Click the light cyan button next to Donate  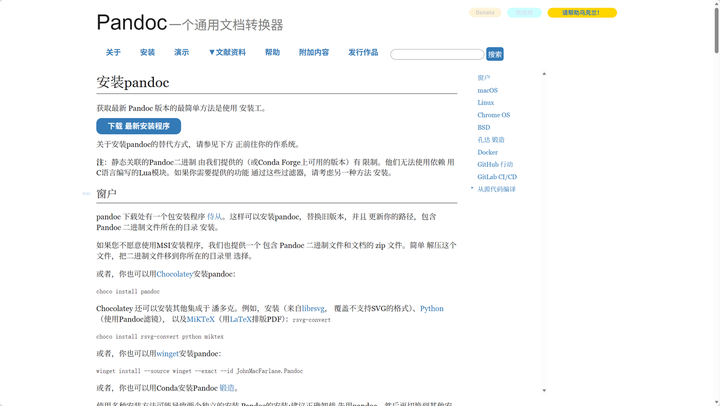coord(524,13)
